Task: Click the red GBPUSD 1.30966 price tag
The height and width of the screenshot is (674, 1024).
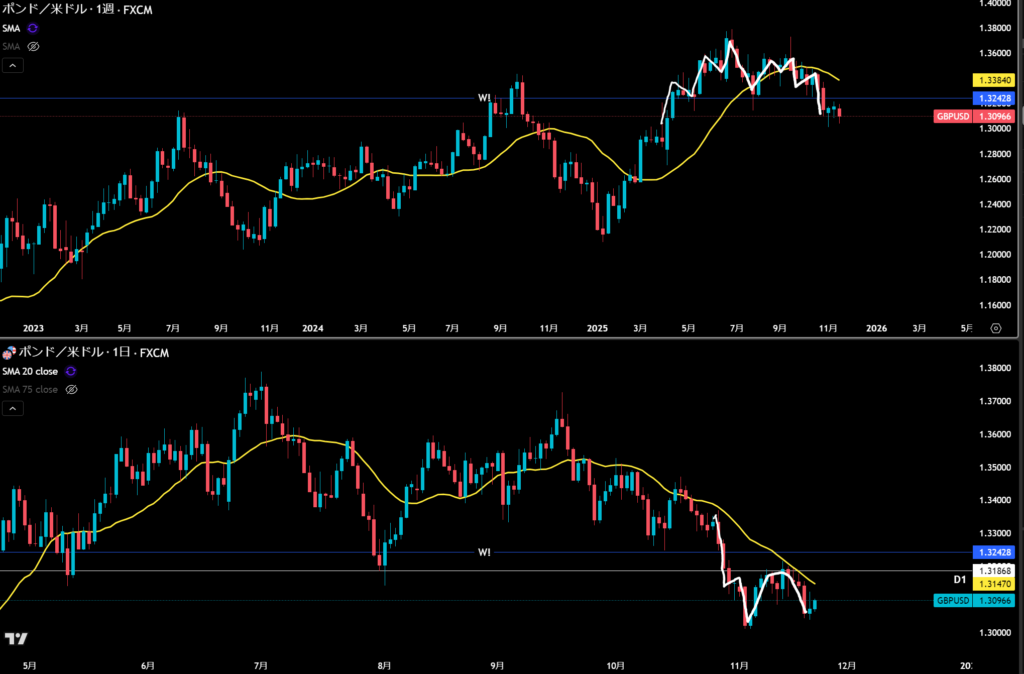Action: coord(968,116)
